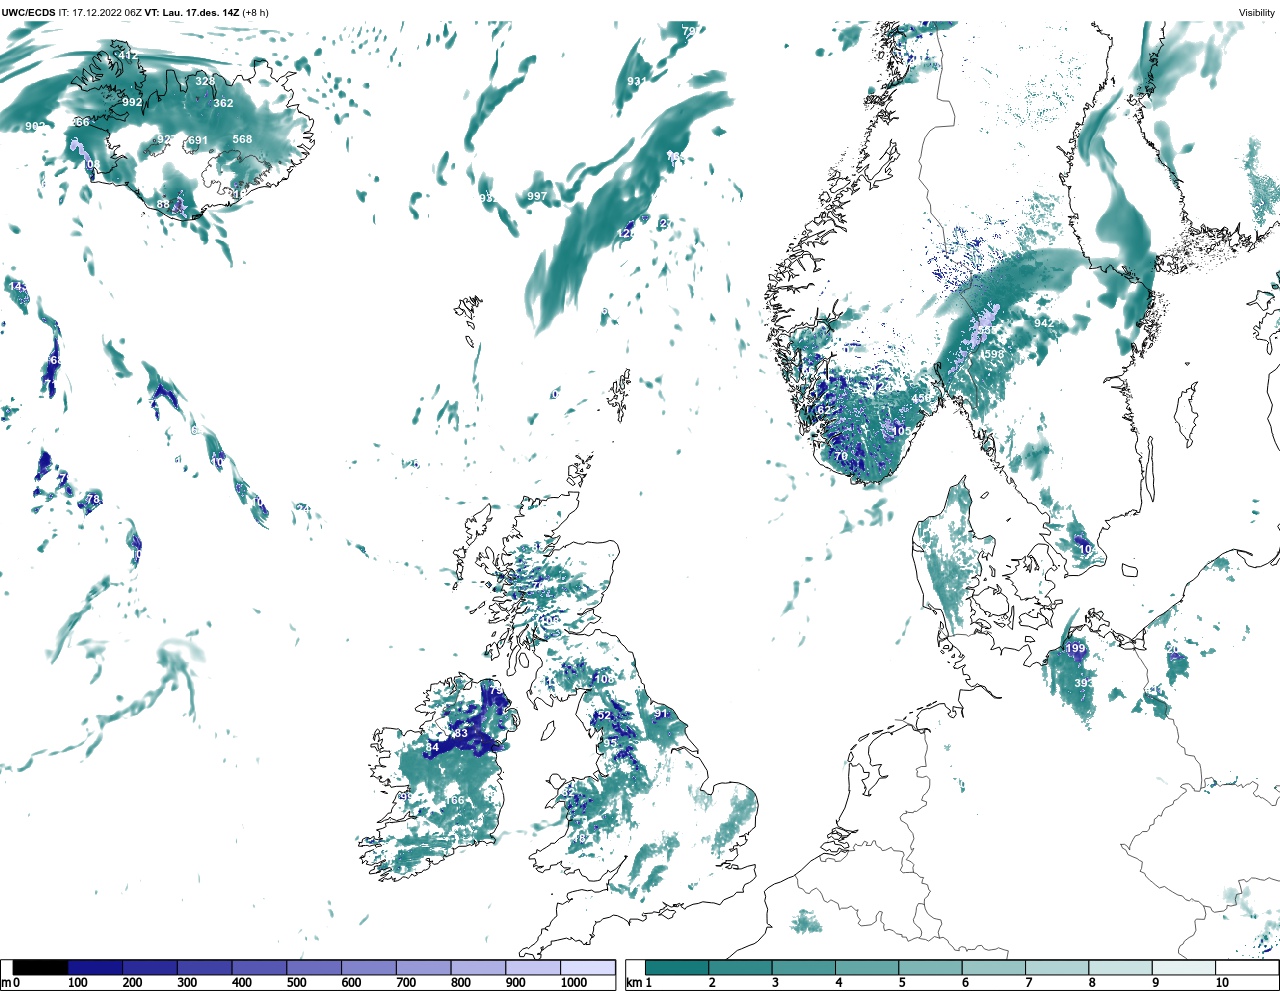Select the dark navy 100–200 m legend swatch

click(95, 968)
